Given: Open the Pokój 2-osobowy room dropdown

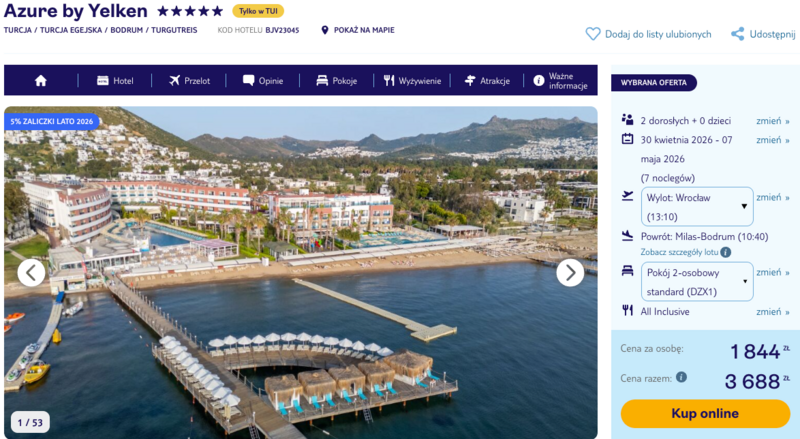Looking at the screenshot, I should pyautogui.click(x=697, y=281).
